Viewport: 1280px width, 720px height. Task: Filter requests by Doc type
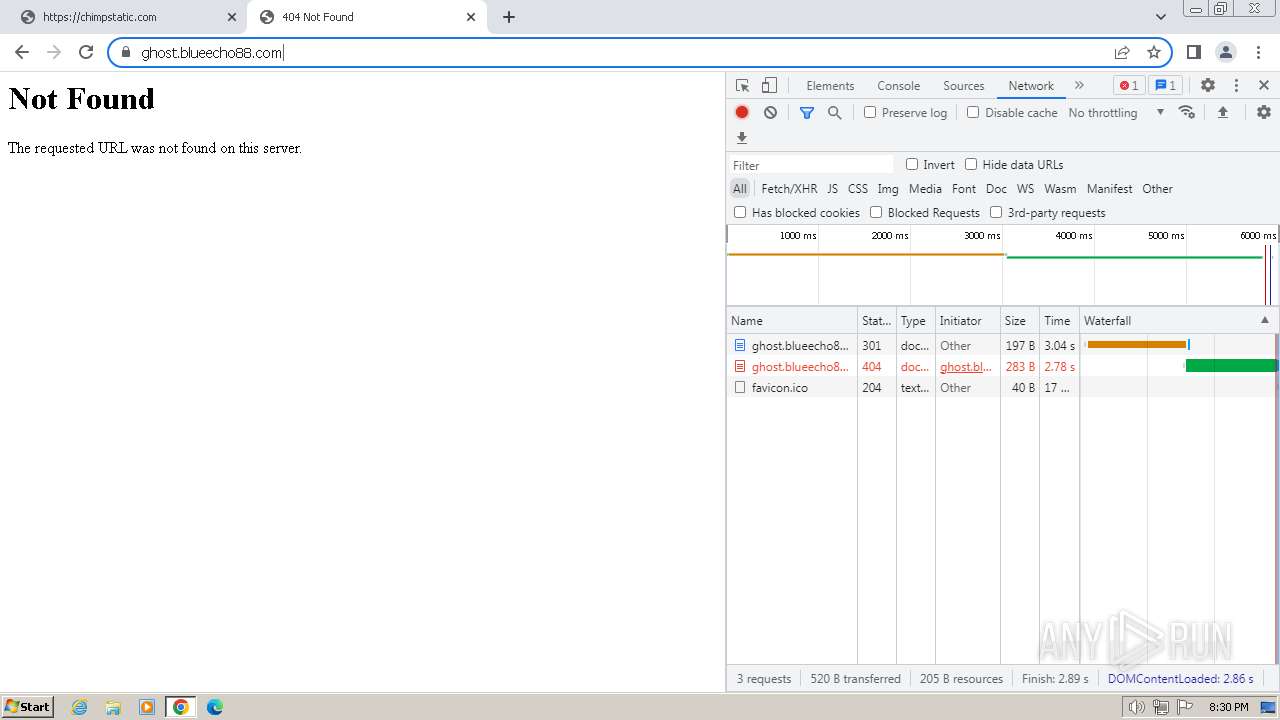(996, 189)
